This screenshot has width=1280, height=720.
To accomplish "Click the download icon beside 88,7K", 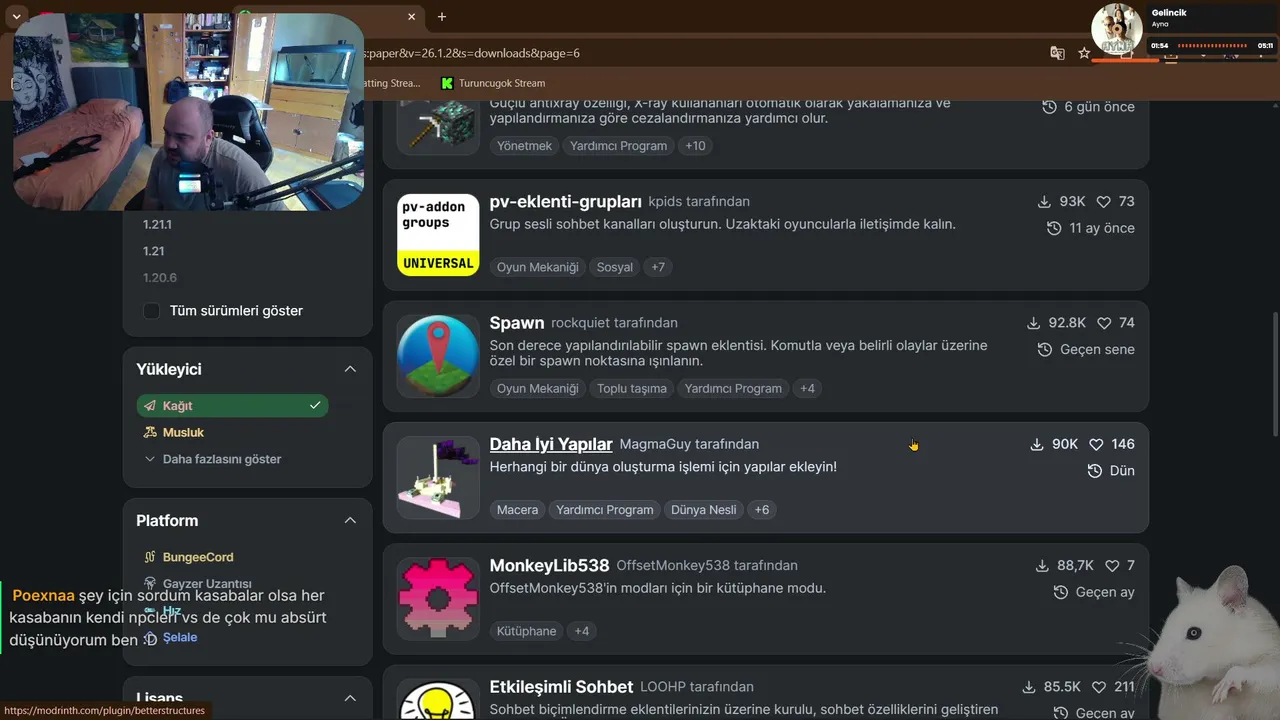I will point(1042,566).
